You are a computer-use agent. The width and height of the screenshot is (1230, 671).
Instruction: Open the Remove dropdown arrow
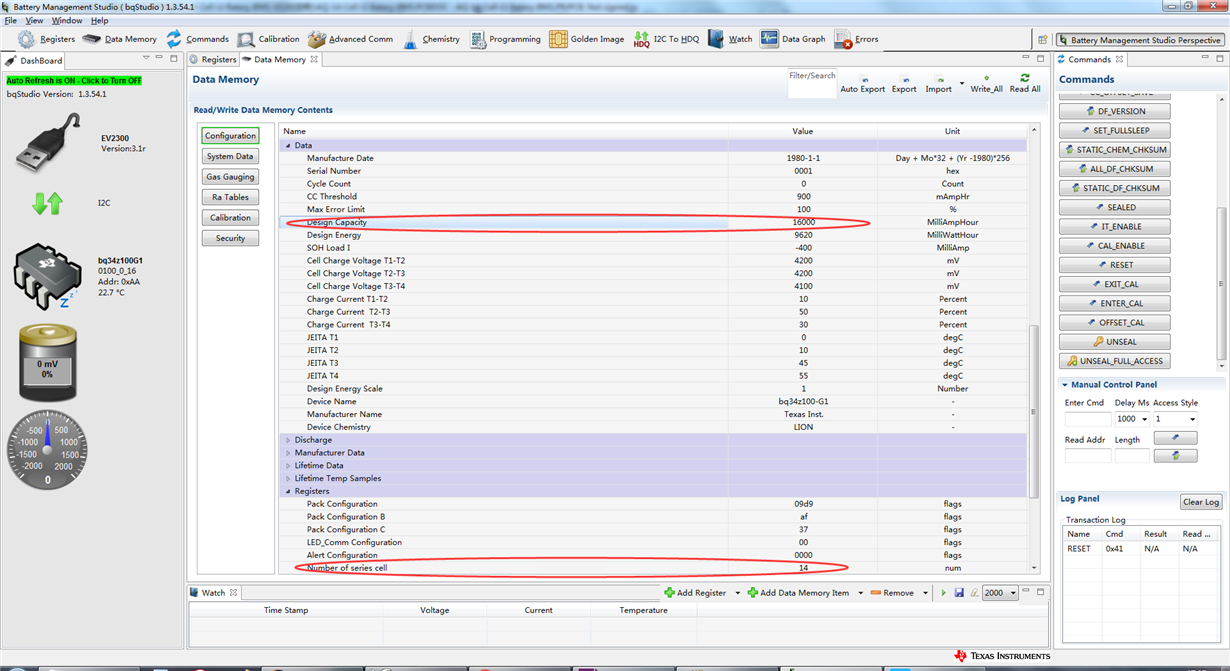tap(925, 593)
